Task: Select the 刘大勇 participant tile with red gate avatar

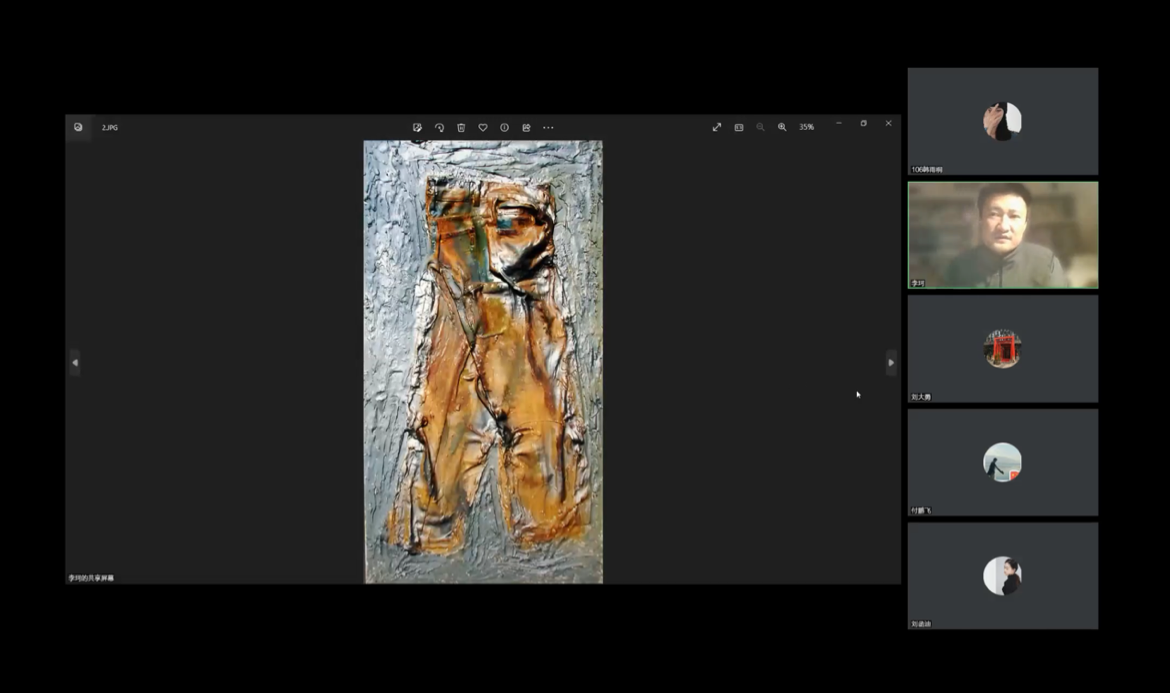Action: 1003,348
